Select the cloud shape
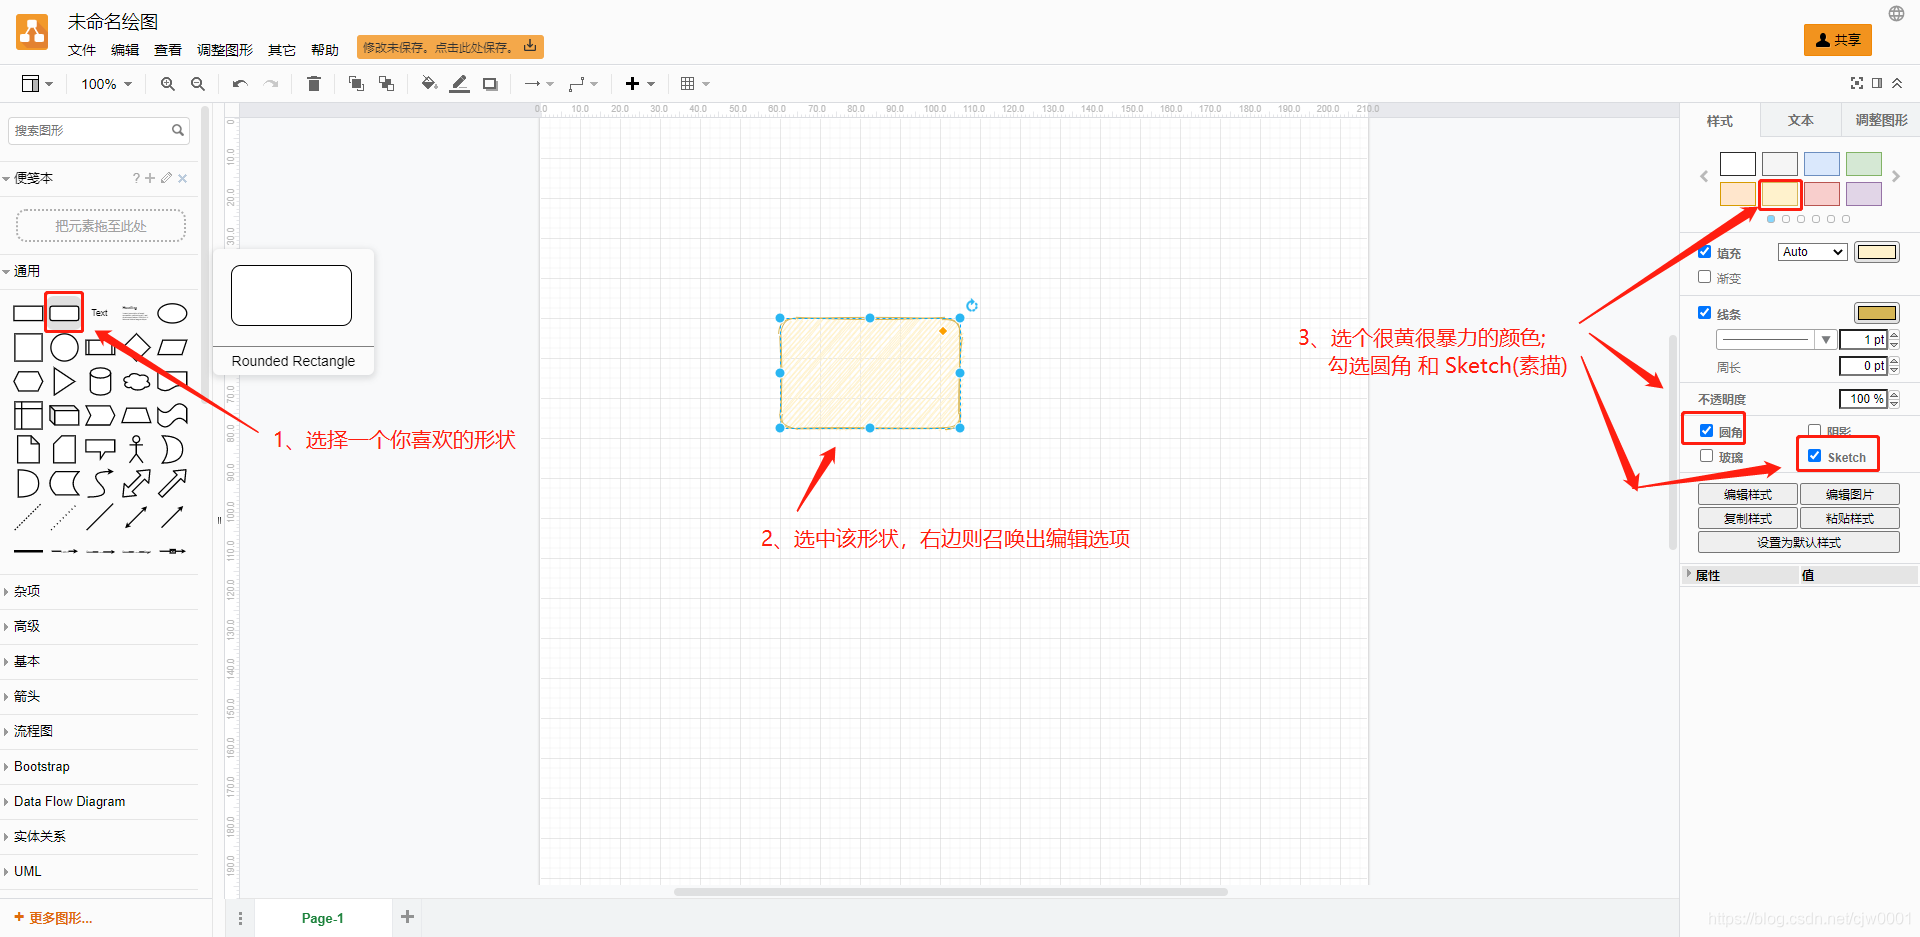 [137, 381]
